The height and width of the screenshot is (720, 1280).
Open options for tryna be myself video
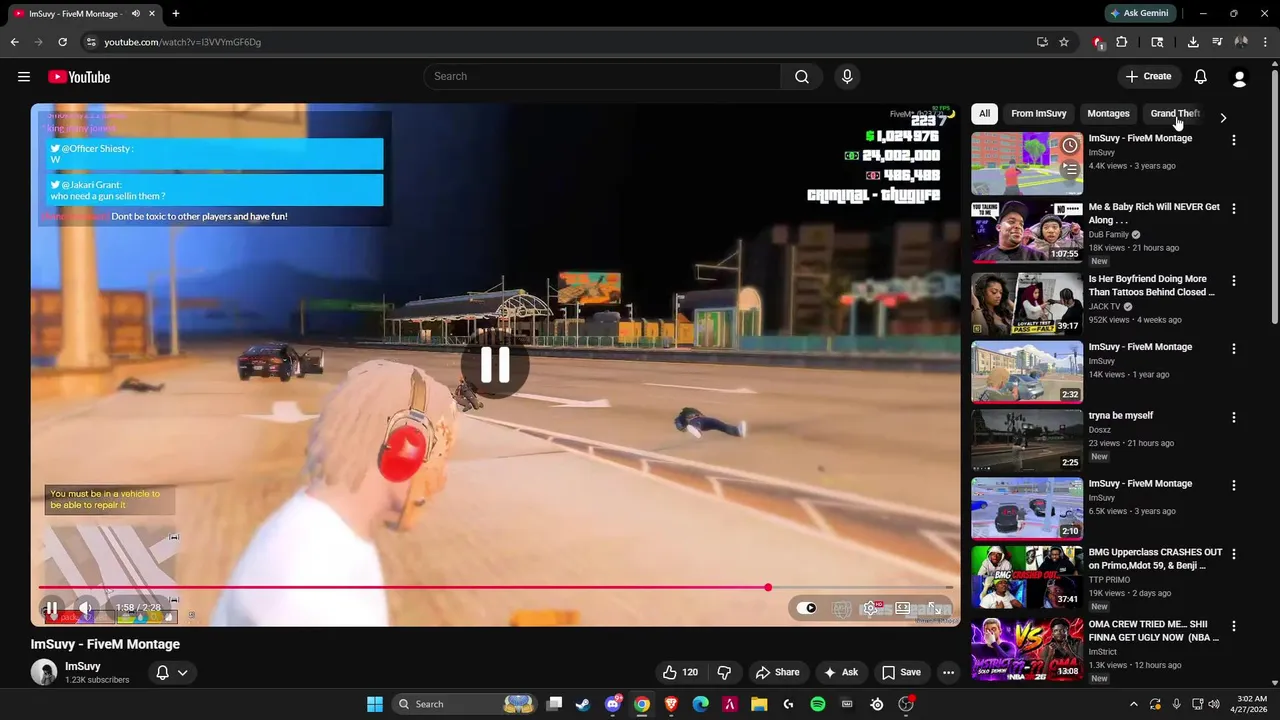(x=1233, y=417)
